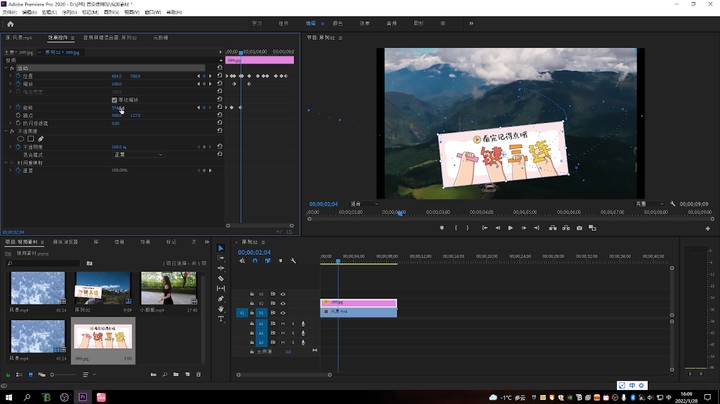Toggle V3 track output eye

click(x=283, y=294)
